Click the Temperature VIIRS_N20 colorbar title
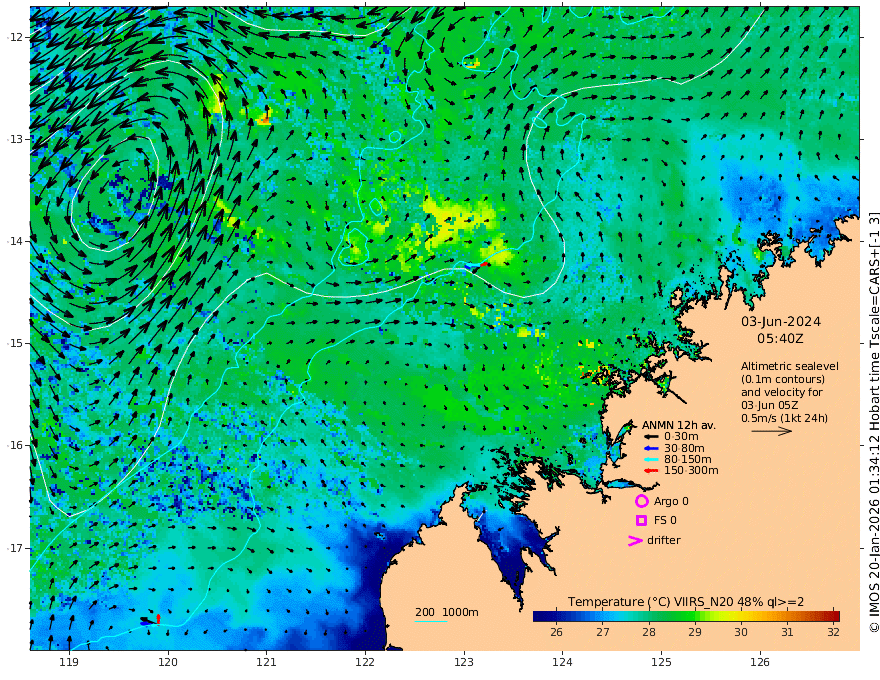 (686, 601)
